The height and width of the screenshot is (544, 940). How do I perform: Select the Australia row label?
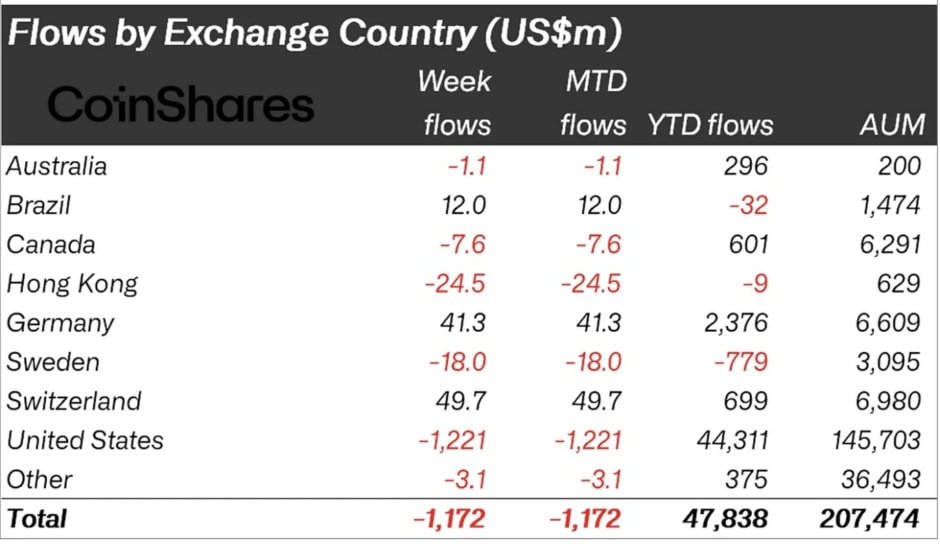coord(56,166)
